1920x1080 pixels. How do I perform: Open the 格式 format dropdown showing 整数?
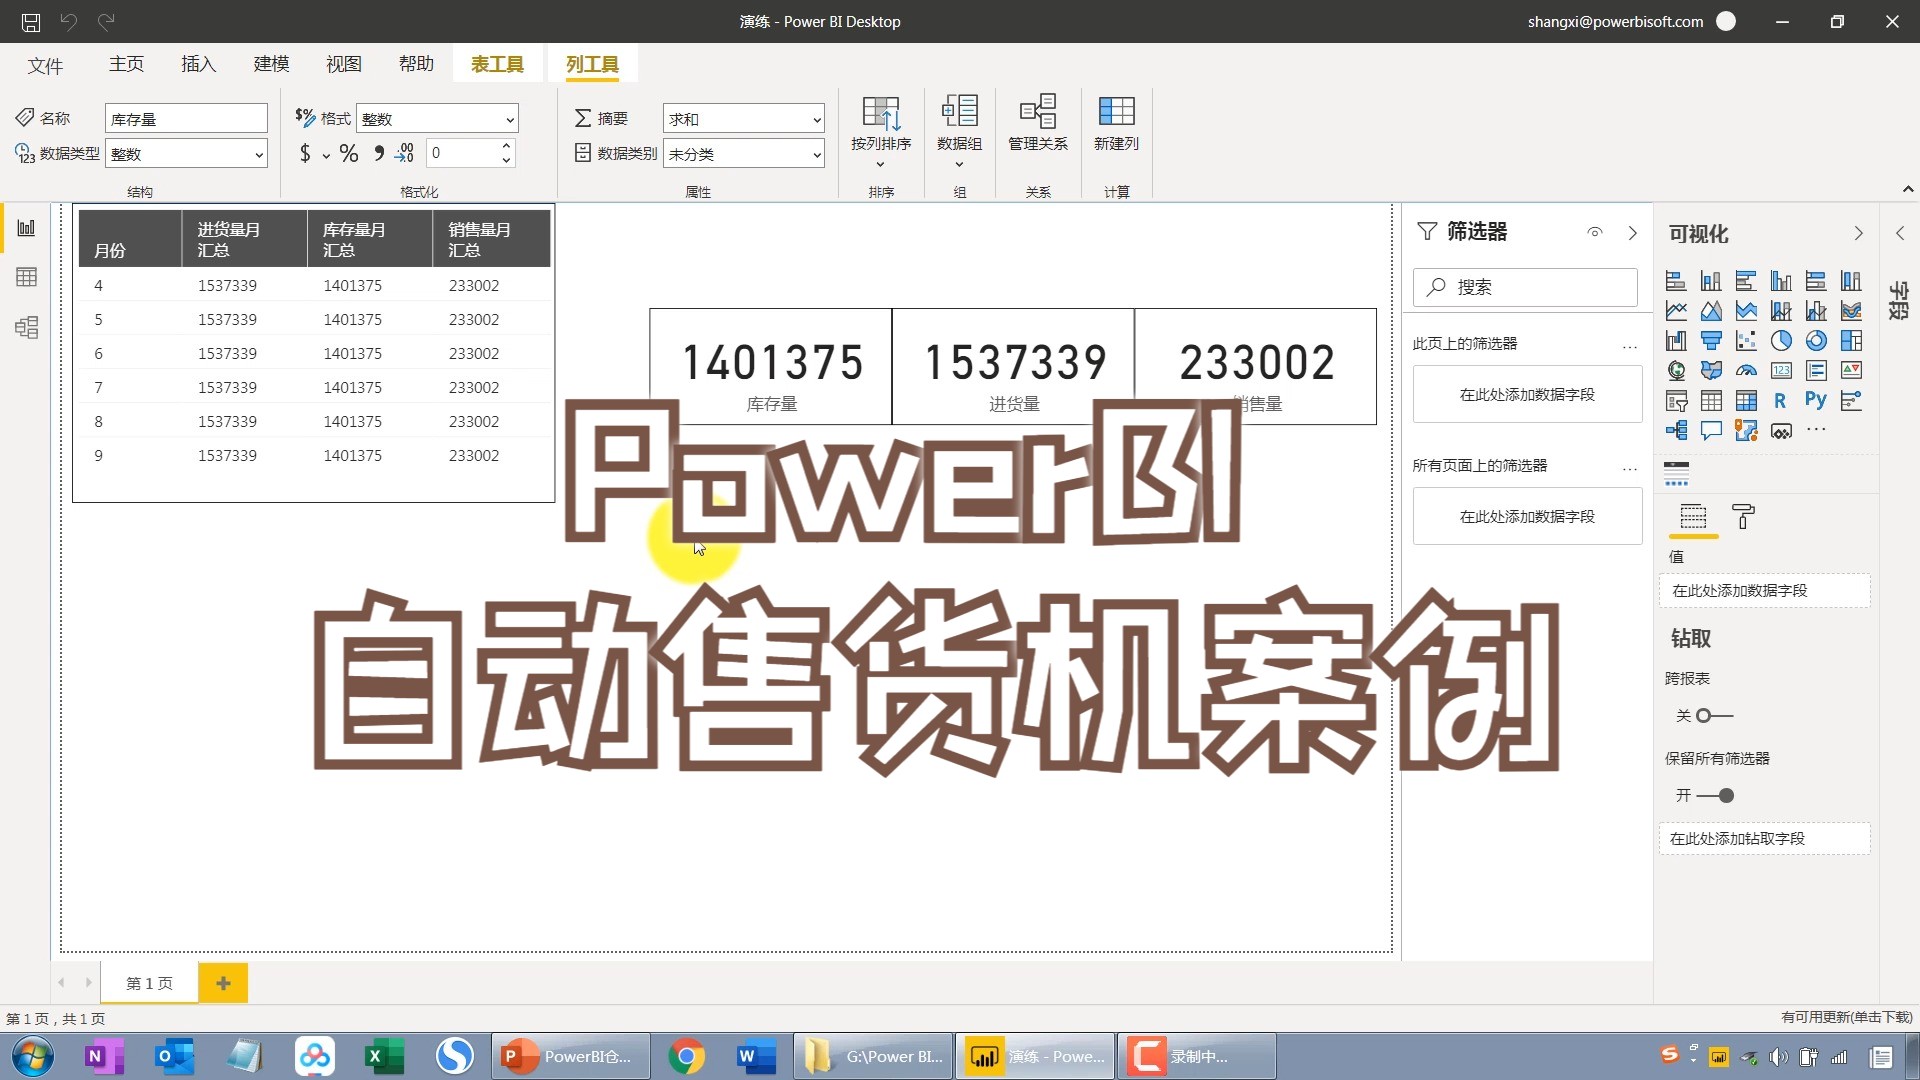pyautogui.click(x=437, y=117)
